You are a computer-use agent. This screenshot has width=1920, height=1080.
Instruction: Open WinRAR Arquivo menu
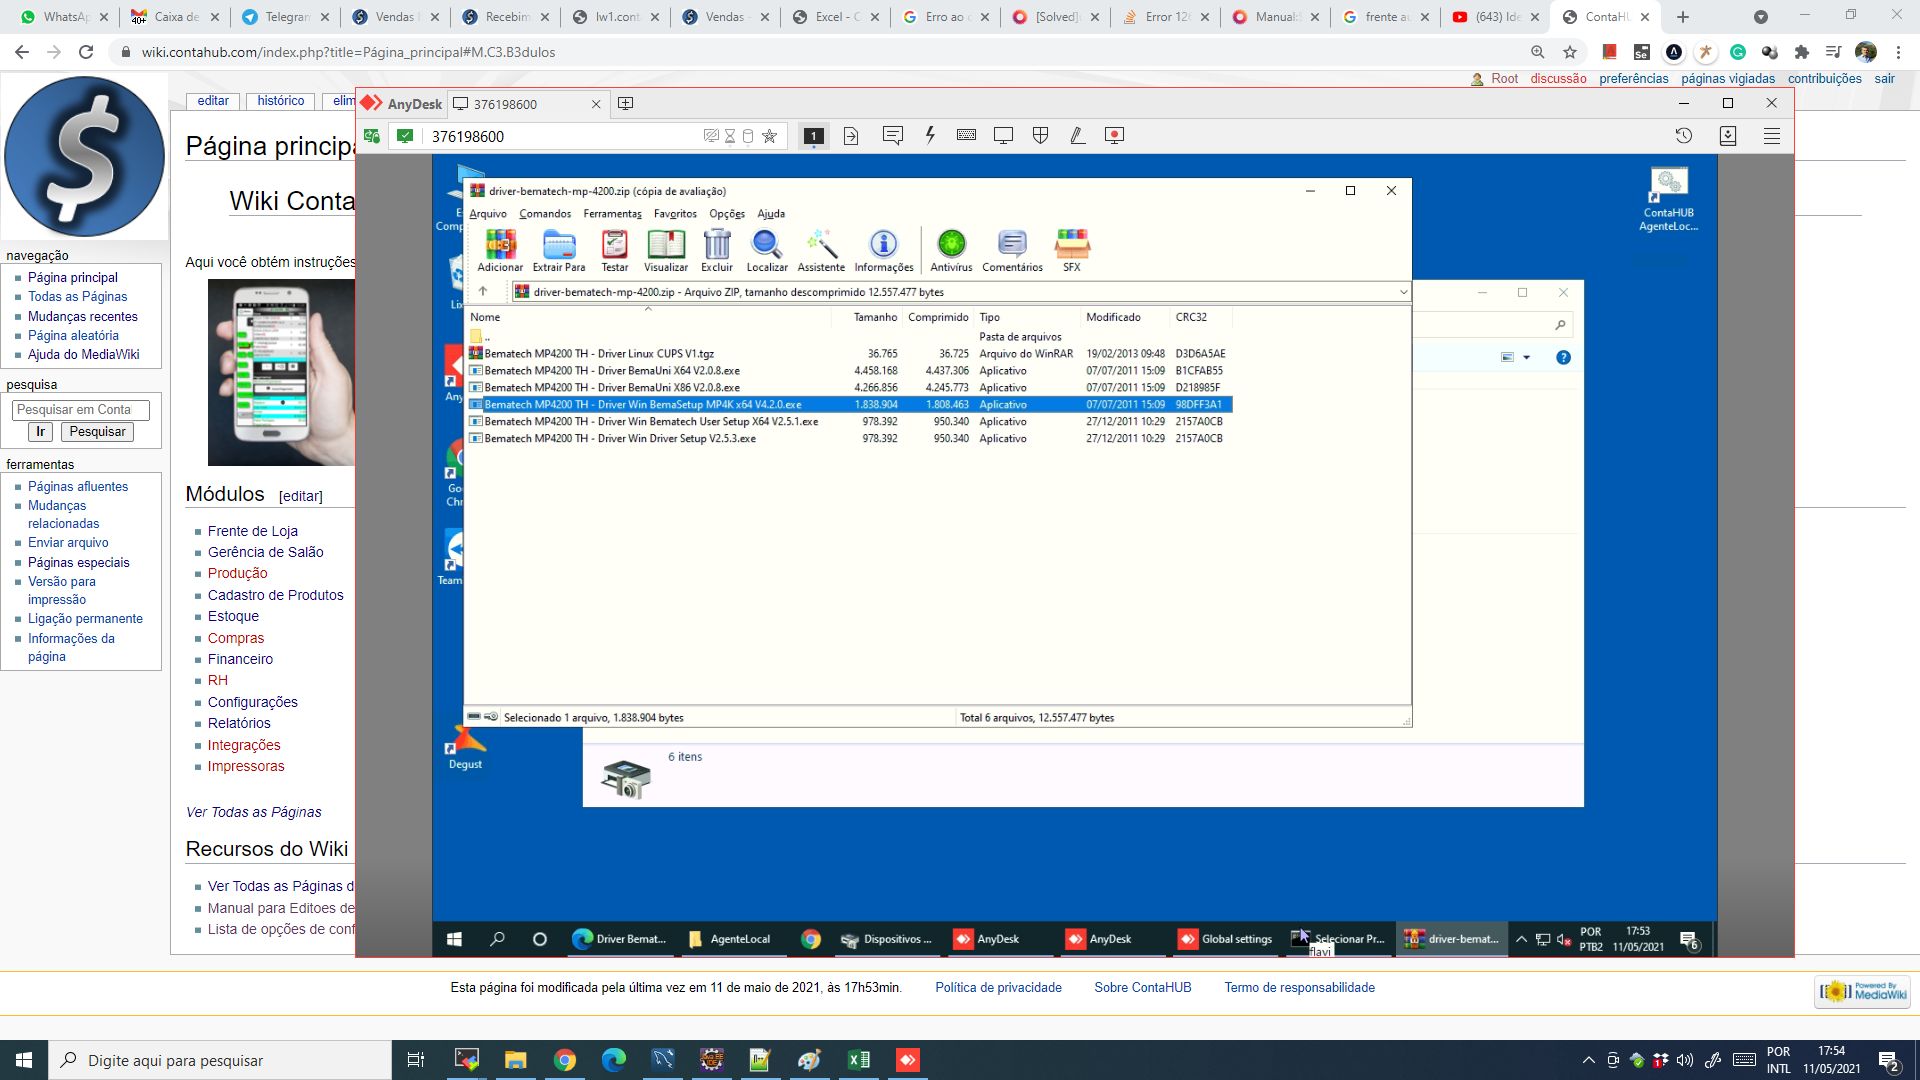click(488, 213)
